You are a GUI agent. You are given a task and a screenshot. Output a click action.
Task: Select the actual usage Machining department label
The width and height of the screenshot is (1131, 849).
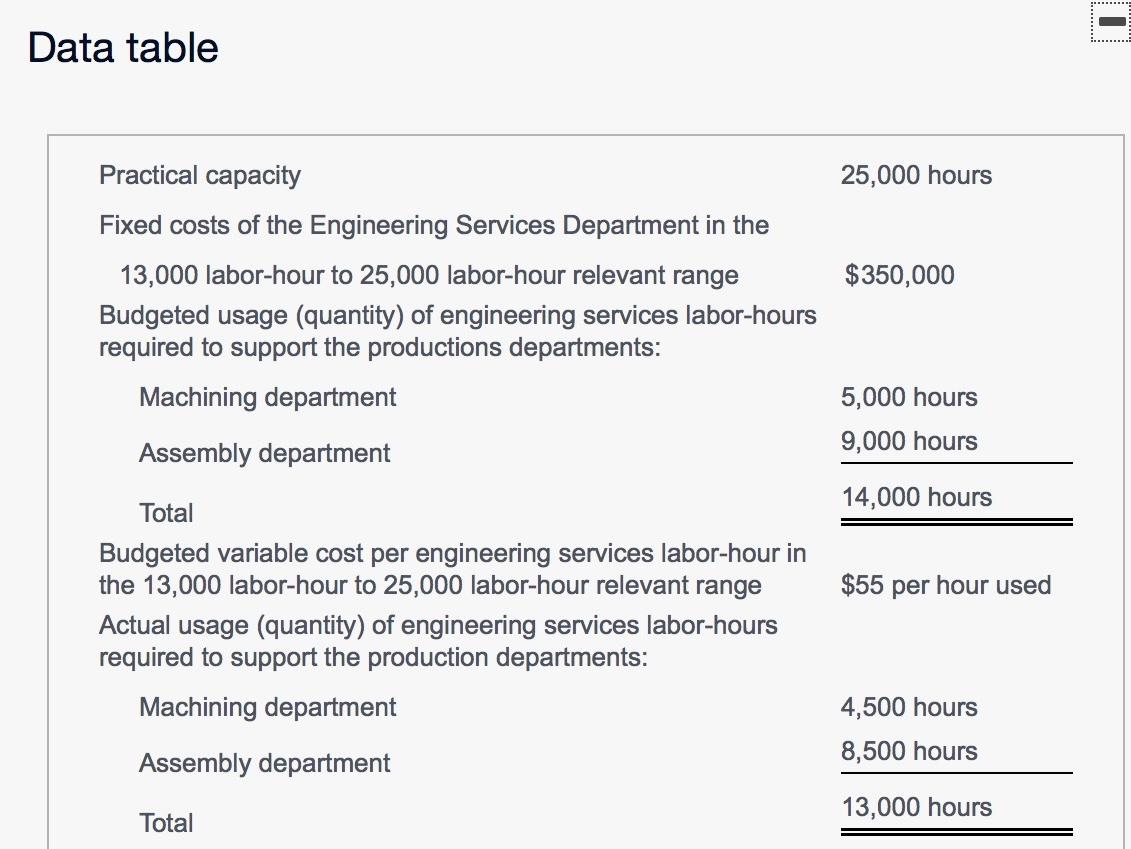267,707
